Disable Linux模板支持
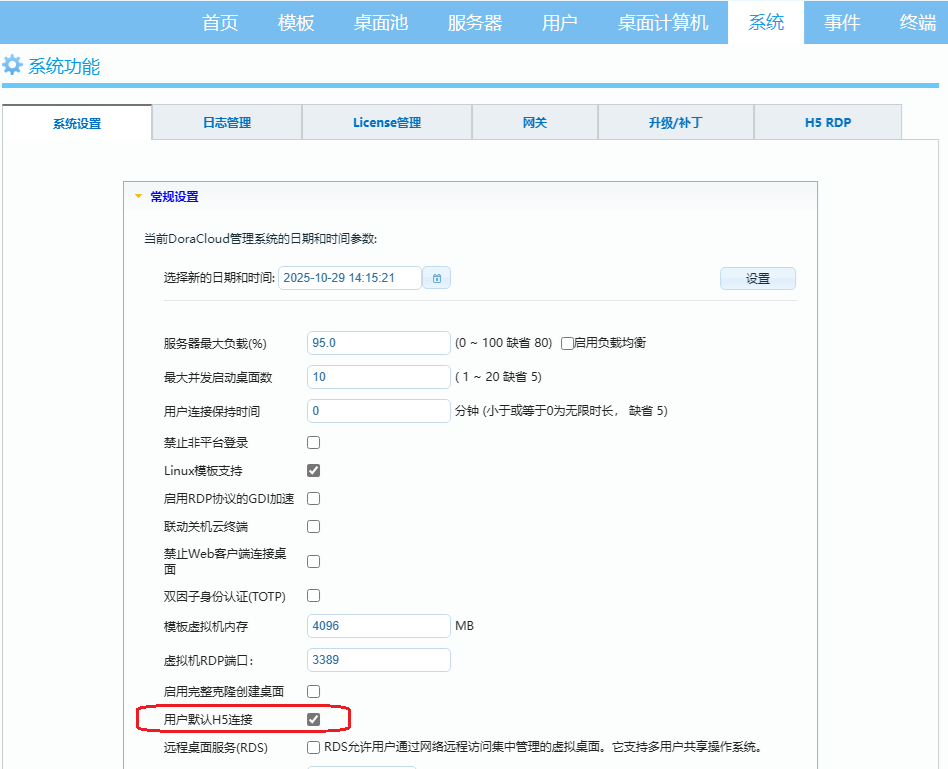 click(x=313, y=469)
